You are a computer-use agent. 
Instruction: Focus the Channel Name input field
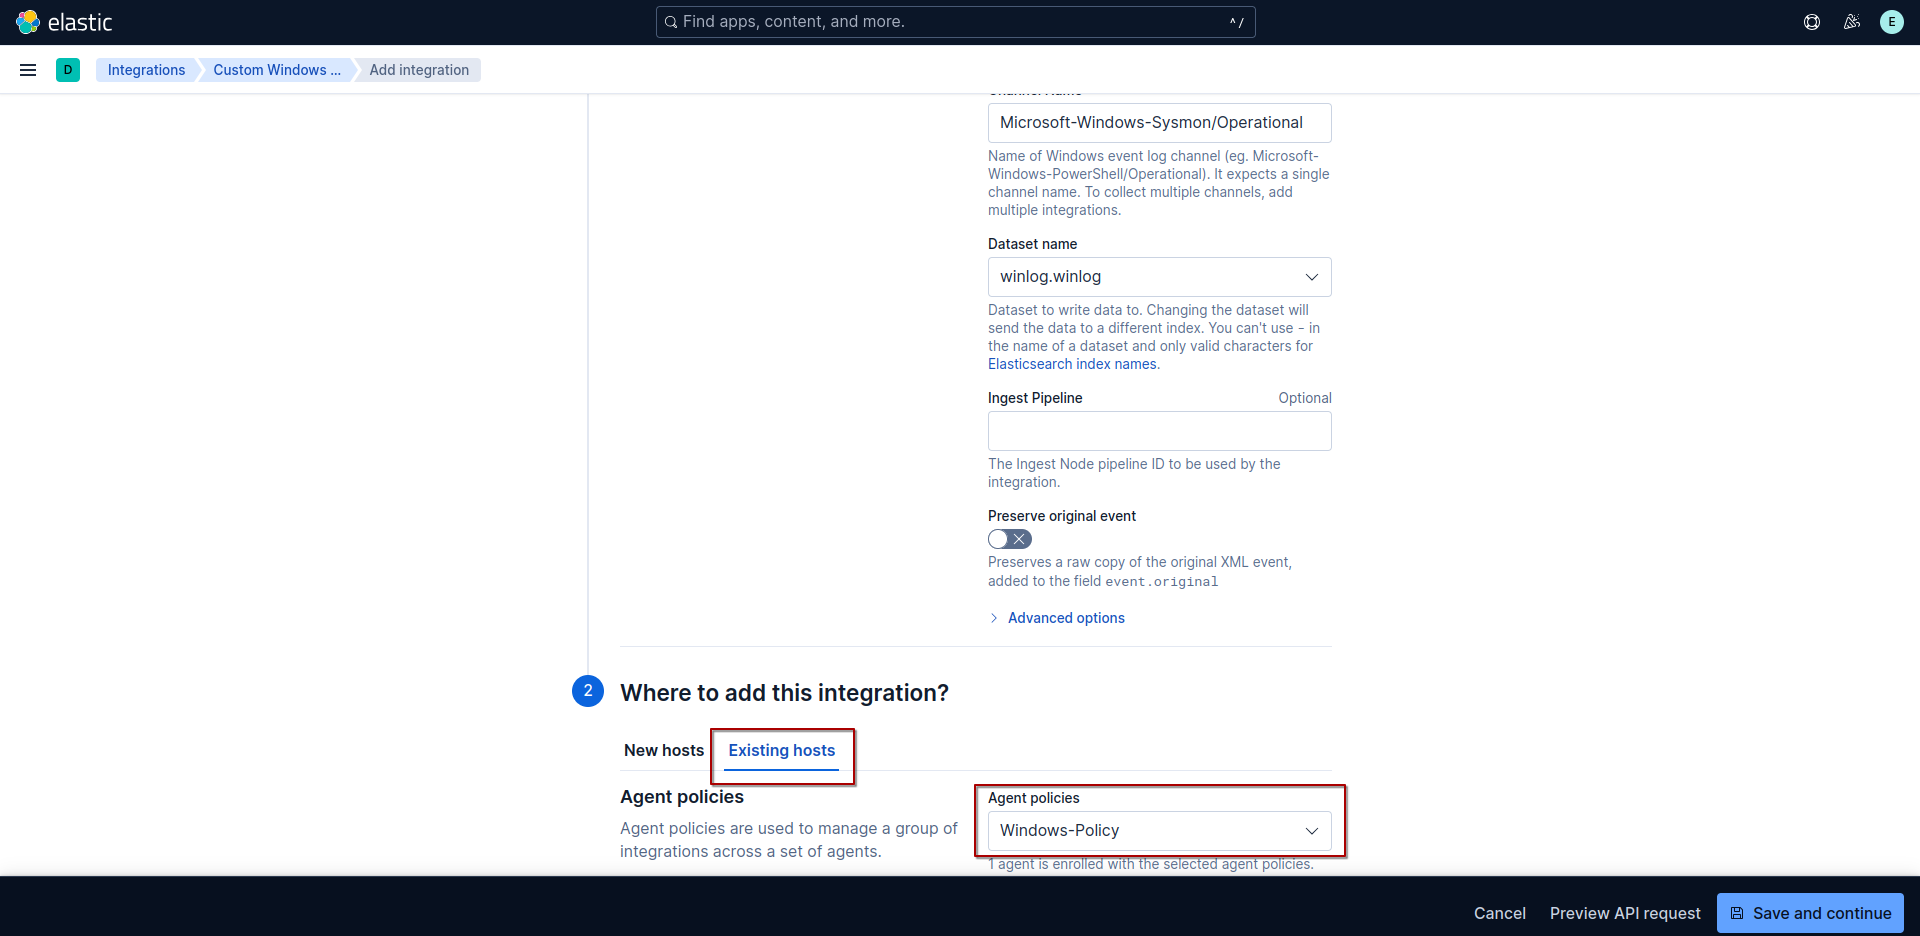(x=1160, y=123)
